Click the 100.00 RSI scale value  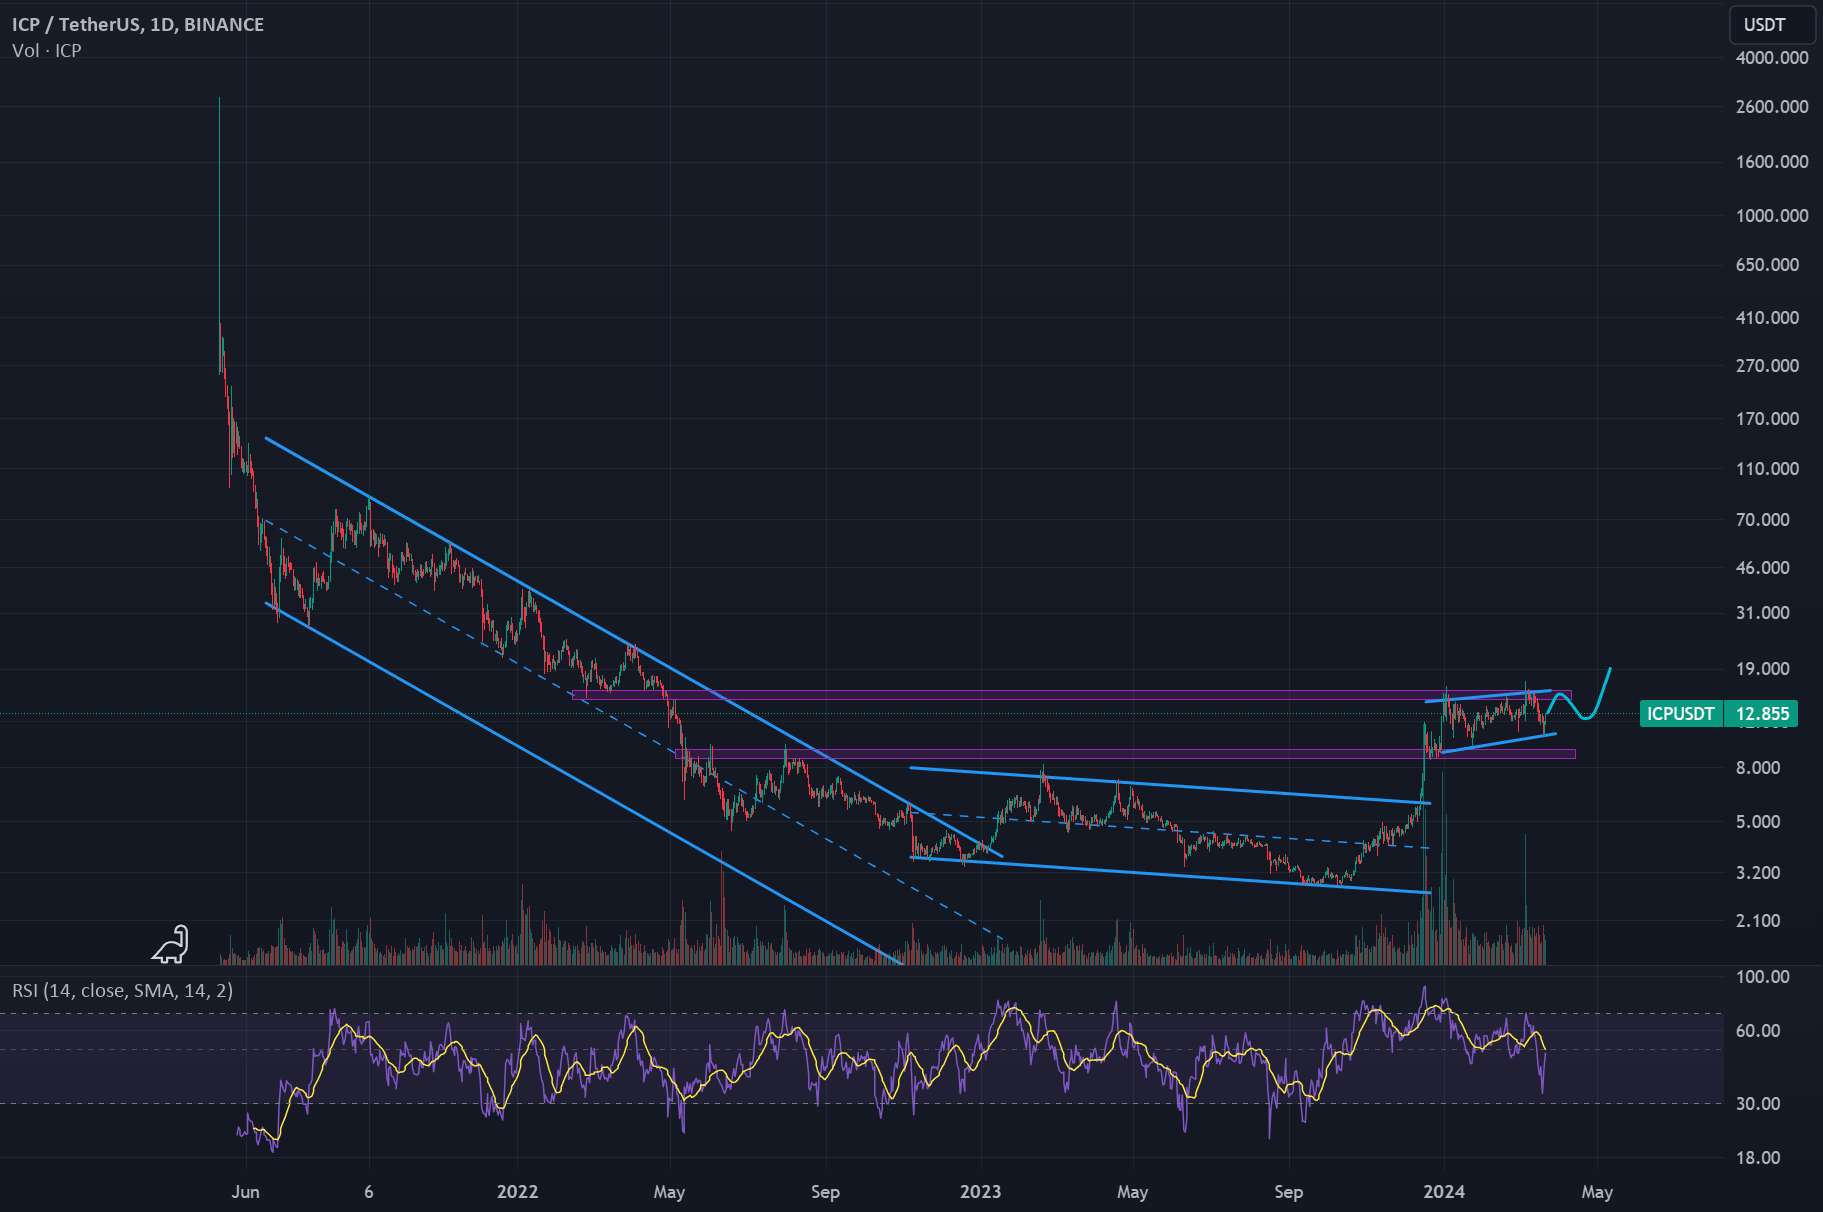tap(1763, 977)
